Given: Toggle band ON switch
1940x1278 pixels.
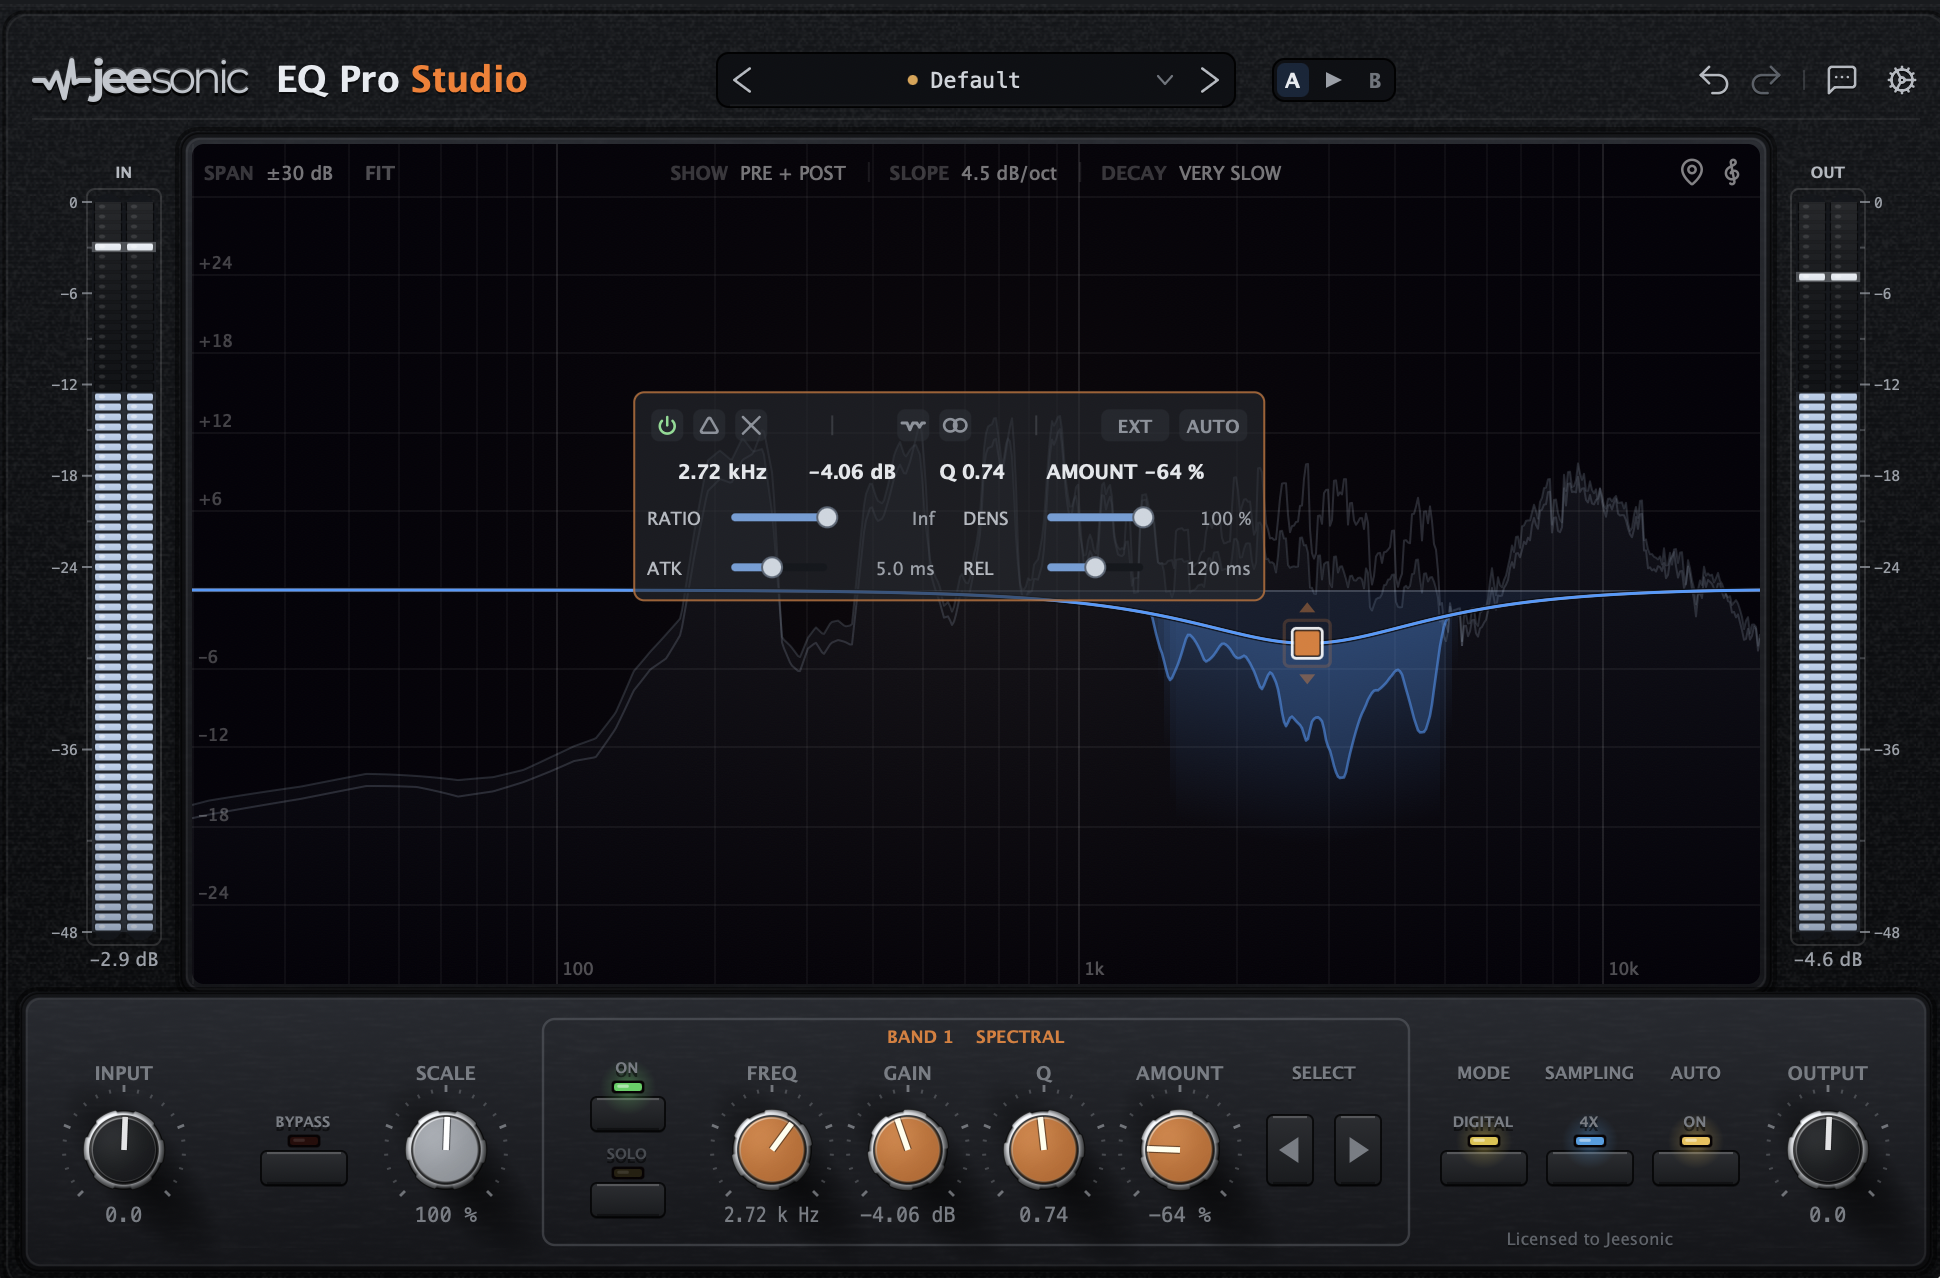Looking at the screenshot, I should click(627, 1113).
